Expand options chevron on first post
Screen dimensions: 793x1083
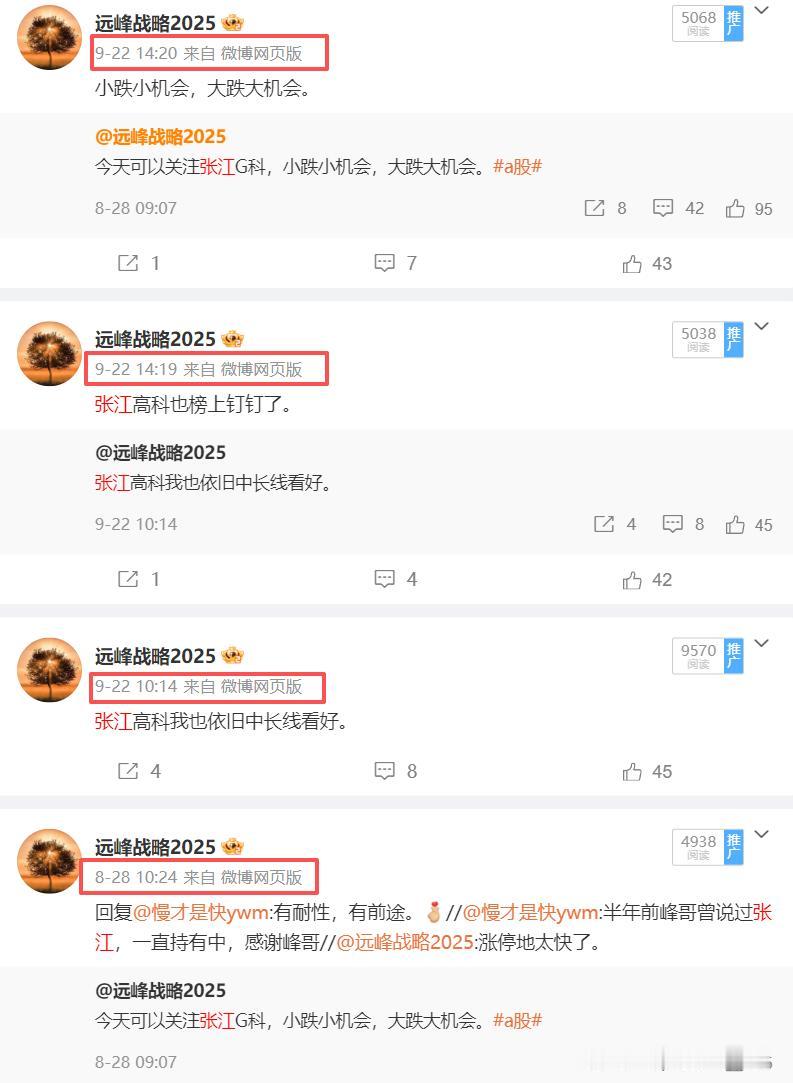(762, 10)
